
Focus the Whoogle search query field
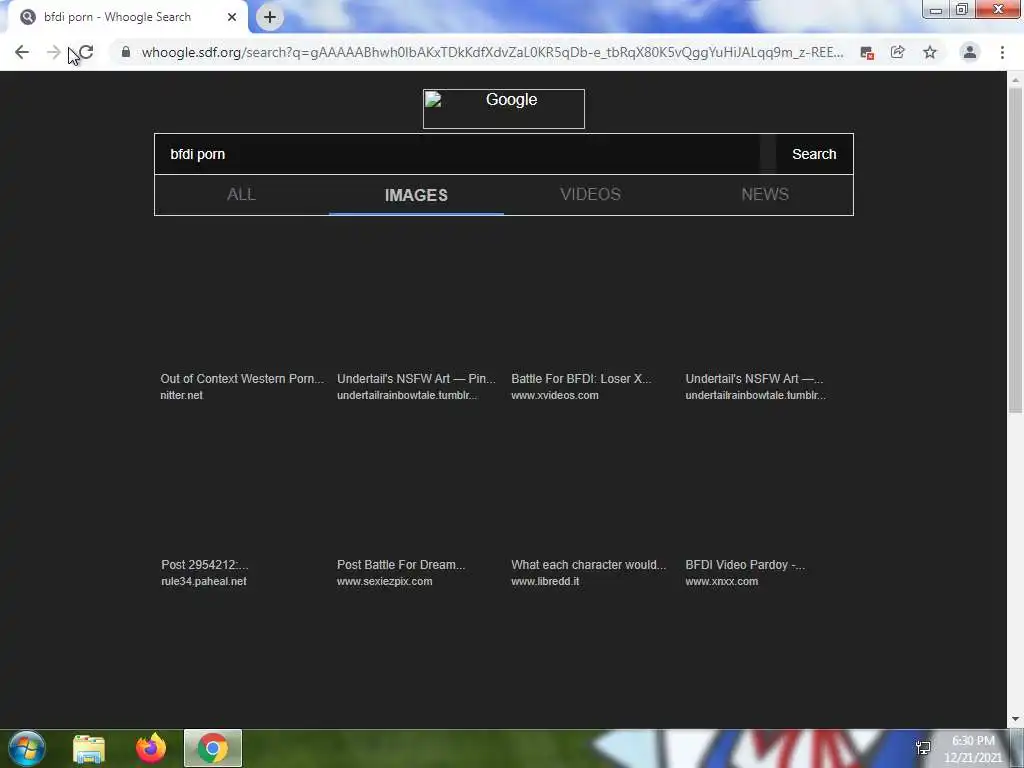457,154
